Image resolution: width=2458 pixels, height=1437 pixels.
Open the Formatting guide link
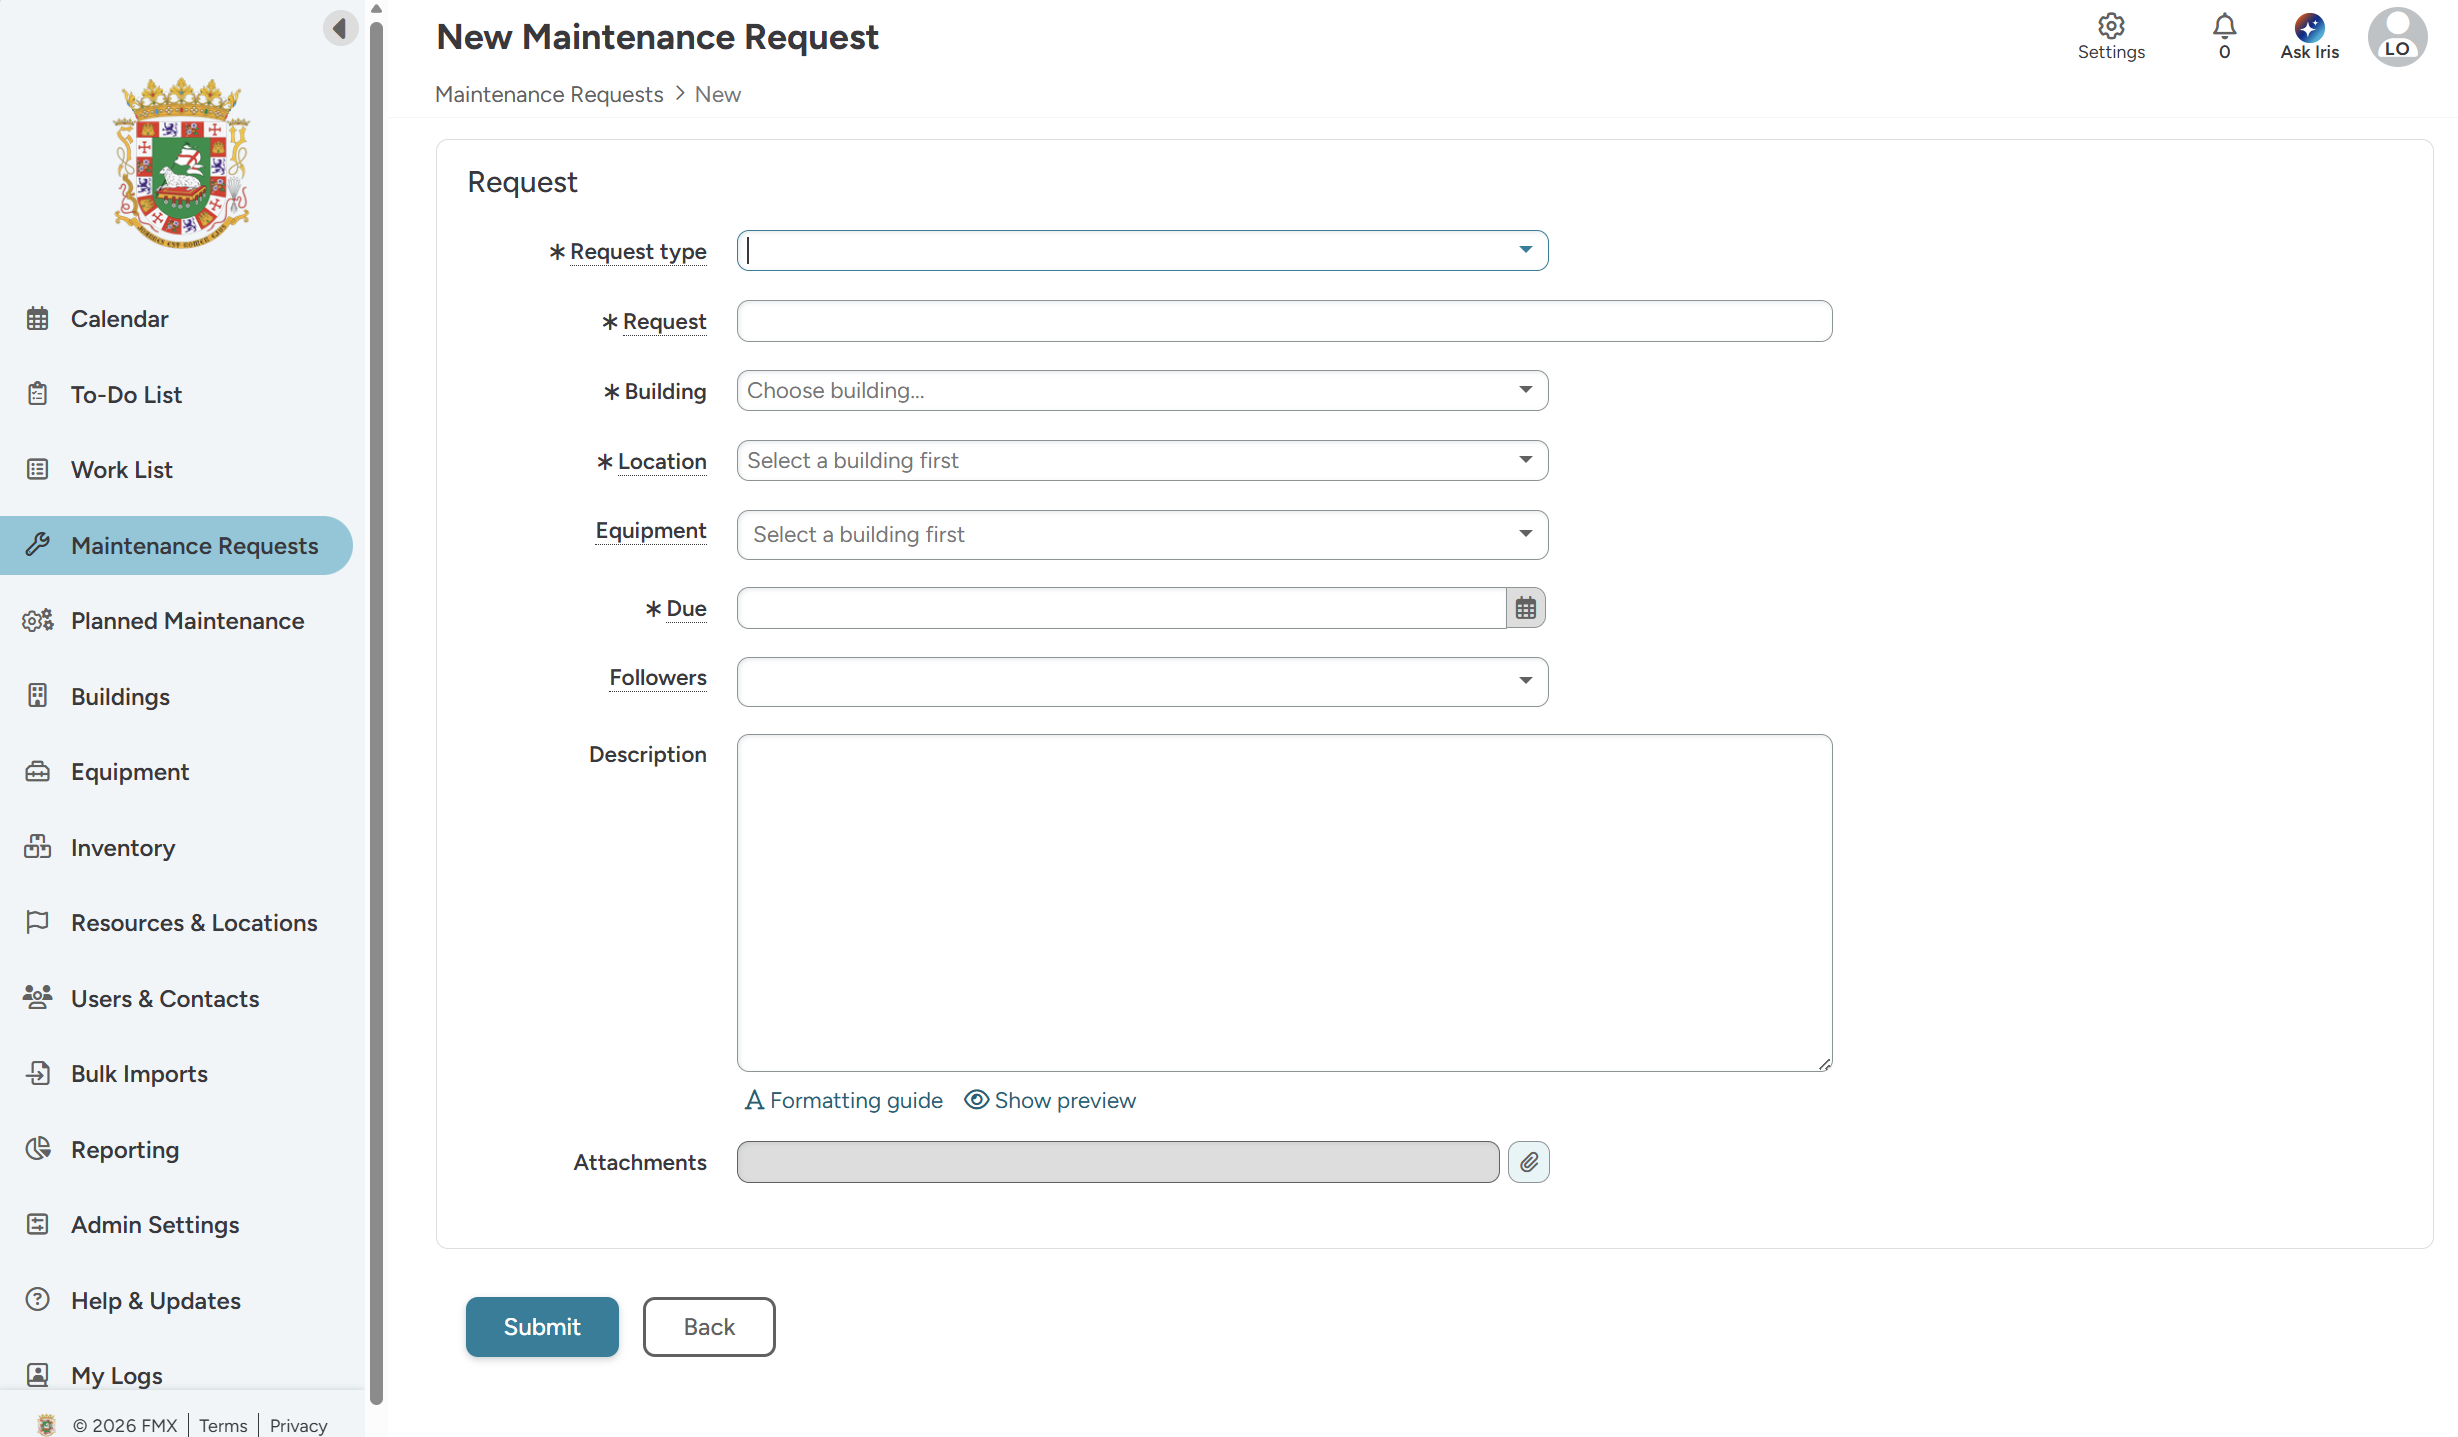pos(844,1100)
